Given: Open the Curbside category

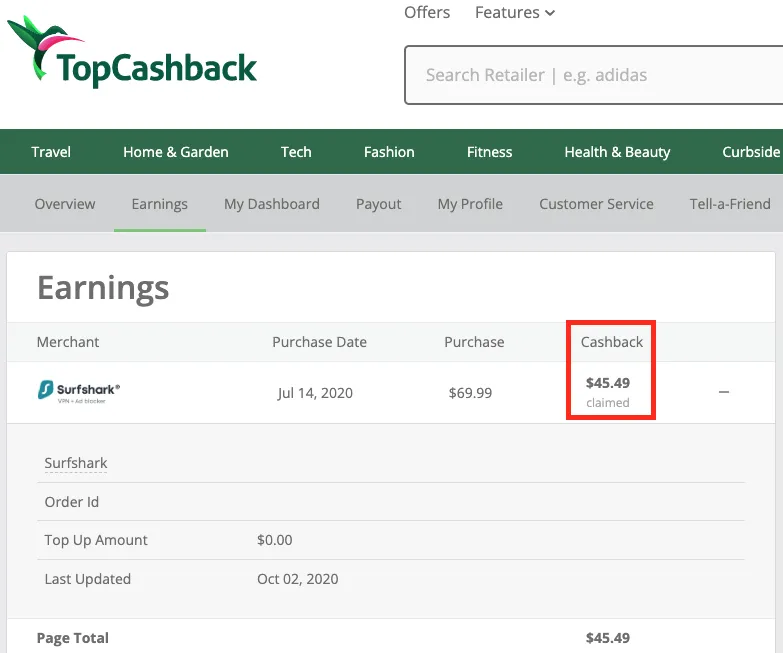Looking at the screenshot, I should pyautogui.click(x=752, y=152).
